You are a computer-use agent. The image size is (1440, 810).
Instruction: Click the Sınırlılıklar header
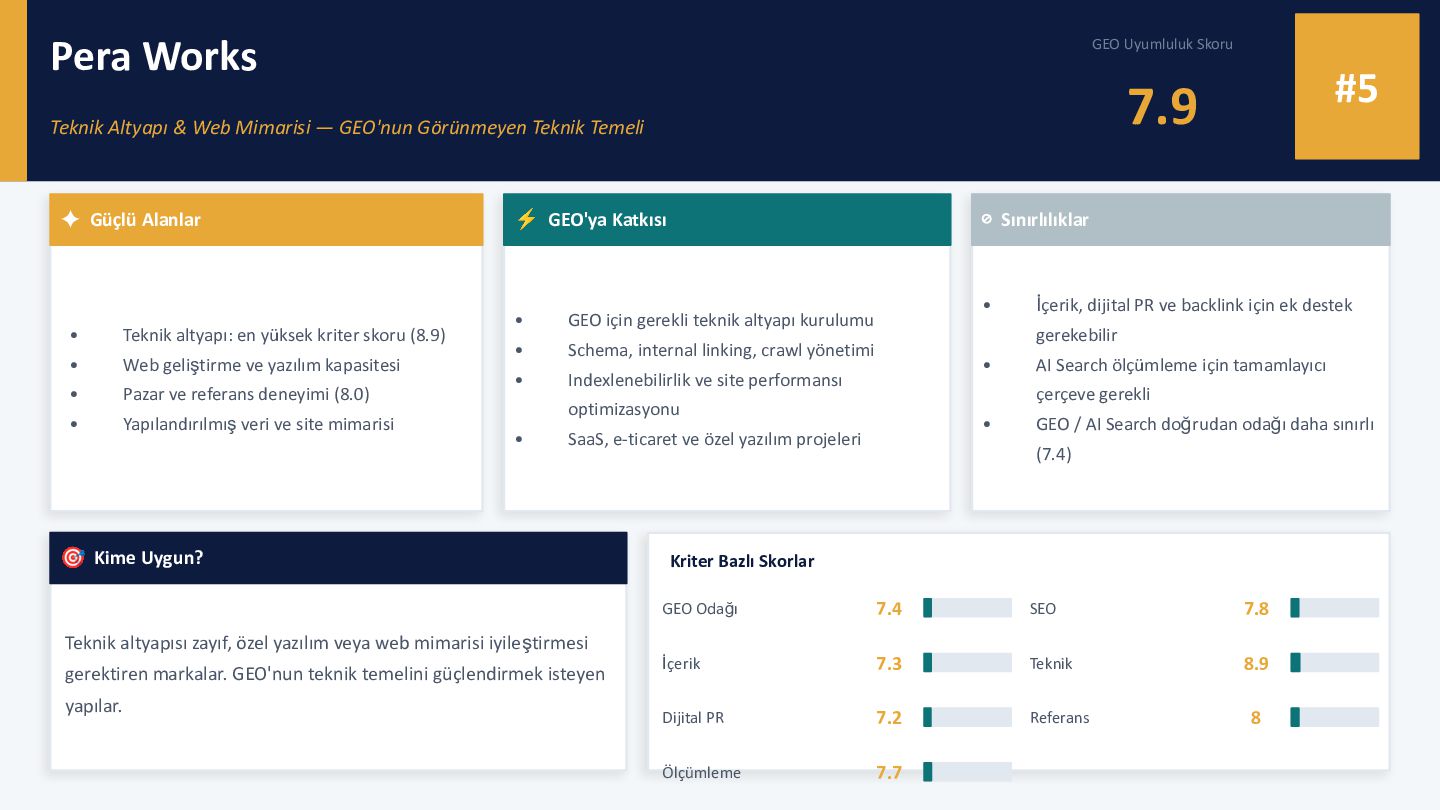(x=1181, y=219)
